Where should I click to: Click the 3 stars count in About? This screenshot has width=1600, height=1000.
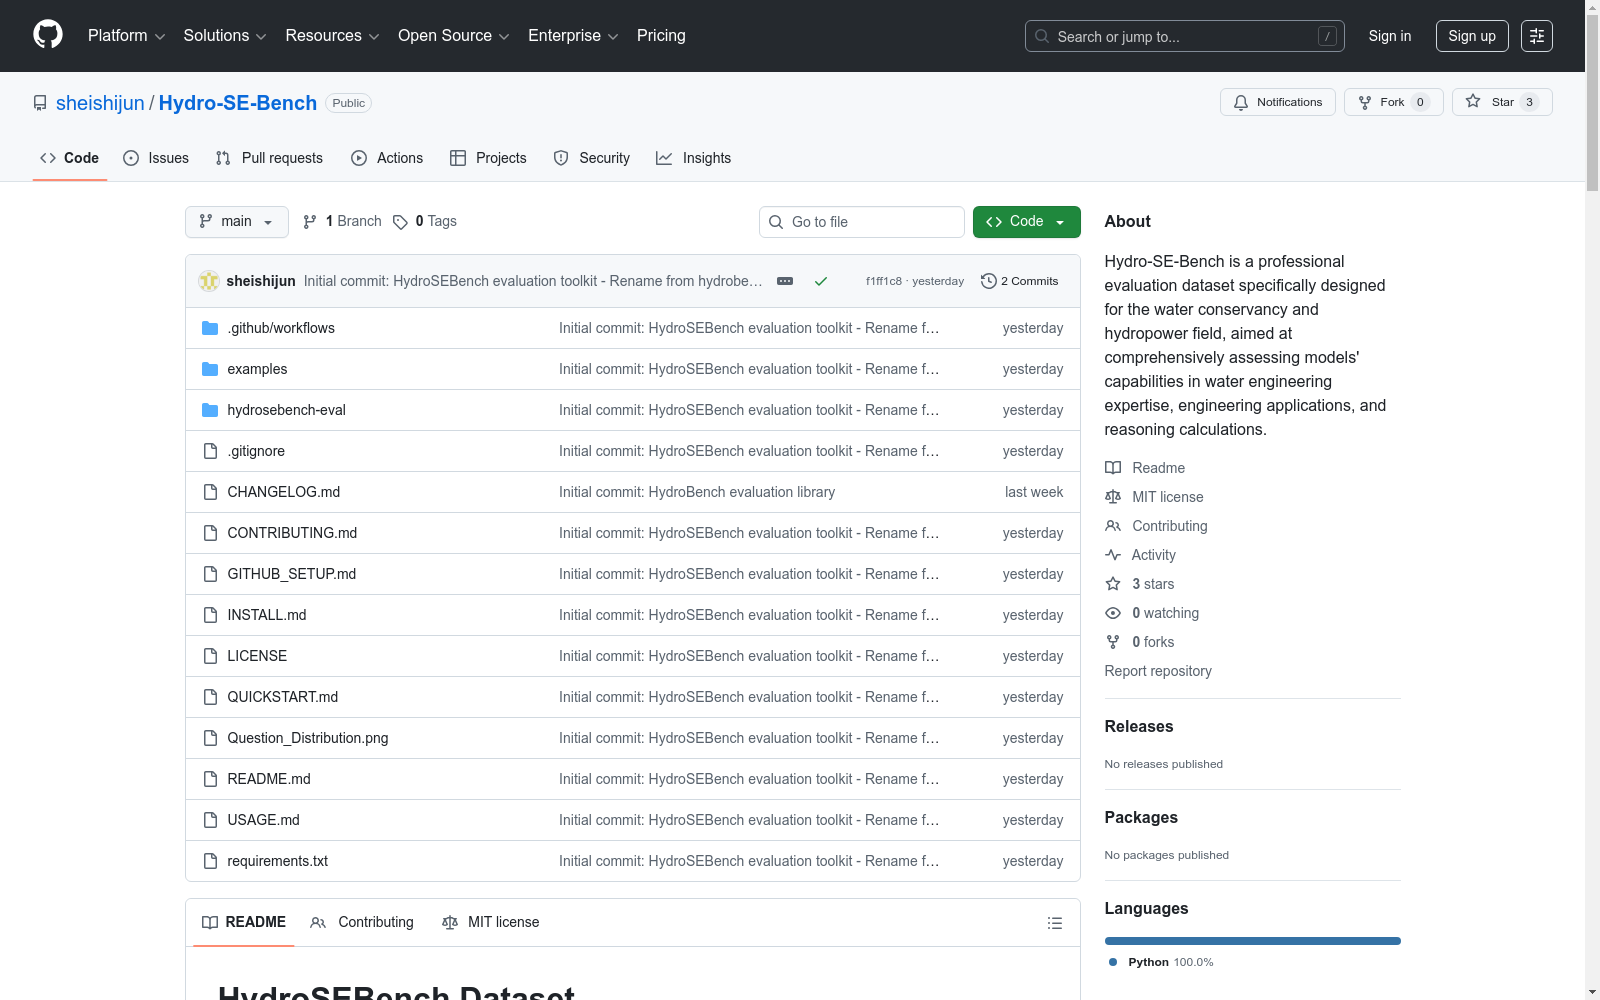1153,584
